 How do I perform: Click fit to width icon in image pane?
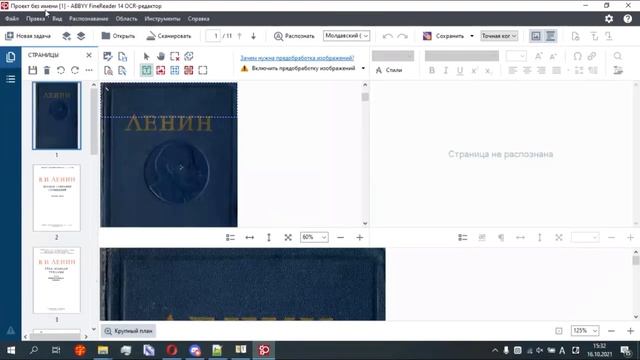point(249,237)
